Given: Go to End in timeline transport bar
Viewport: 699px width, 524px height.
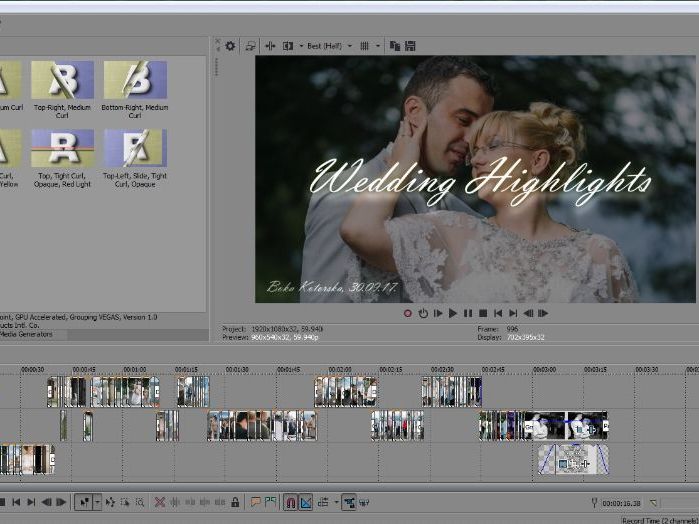Looking at the screenshot, I should point(31,503).
